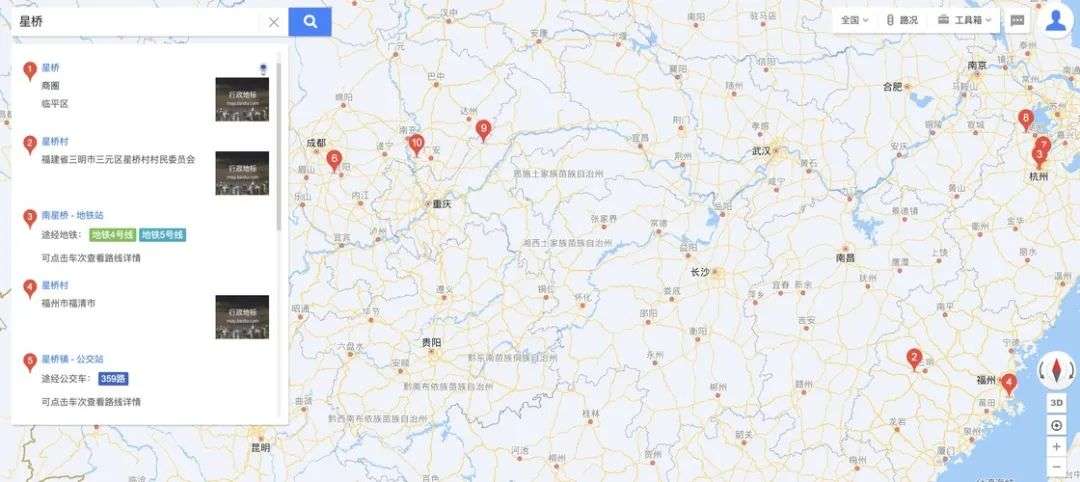Expand the 全国 city dropdown
Image resolution: width=1080 pixels, height=482 pixels.
click(x=854, y=20)
